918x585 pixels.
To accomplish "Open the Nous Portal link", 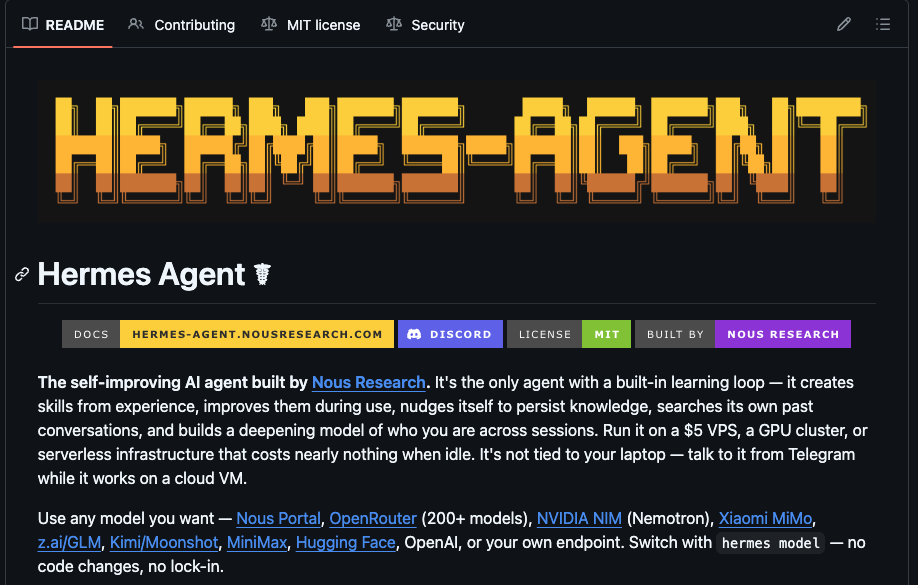I will (x=278, y=518).
